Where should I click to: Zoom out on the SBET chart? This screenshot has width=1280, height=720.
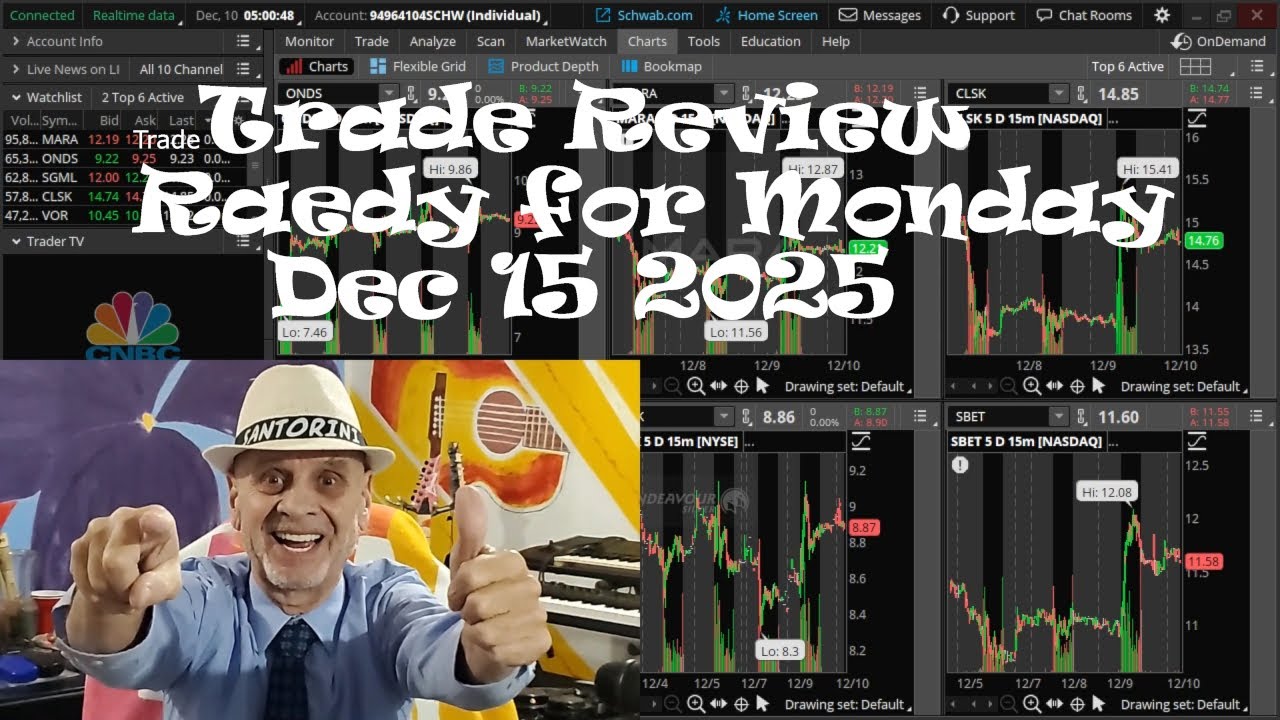(1008, 705)
